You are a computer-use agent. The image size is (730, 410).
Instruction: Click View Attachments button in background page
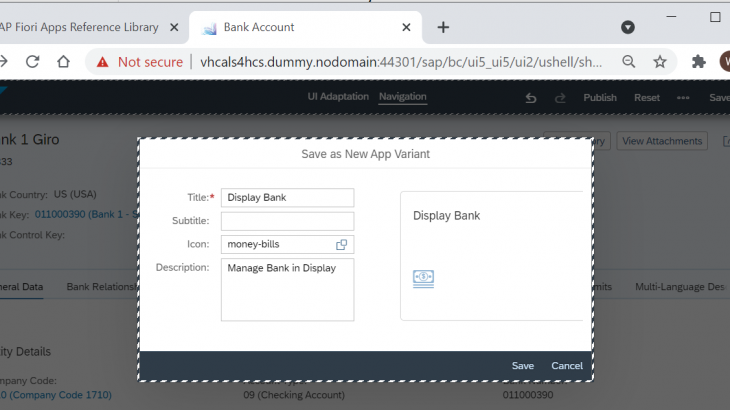pyautogui.click(x=662, y=141)
